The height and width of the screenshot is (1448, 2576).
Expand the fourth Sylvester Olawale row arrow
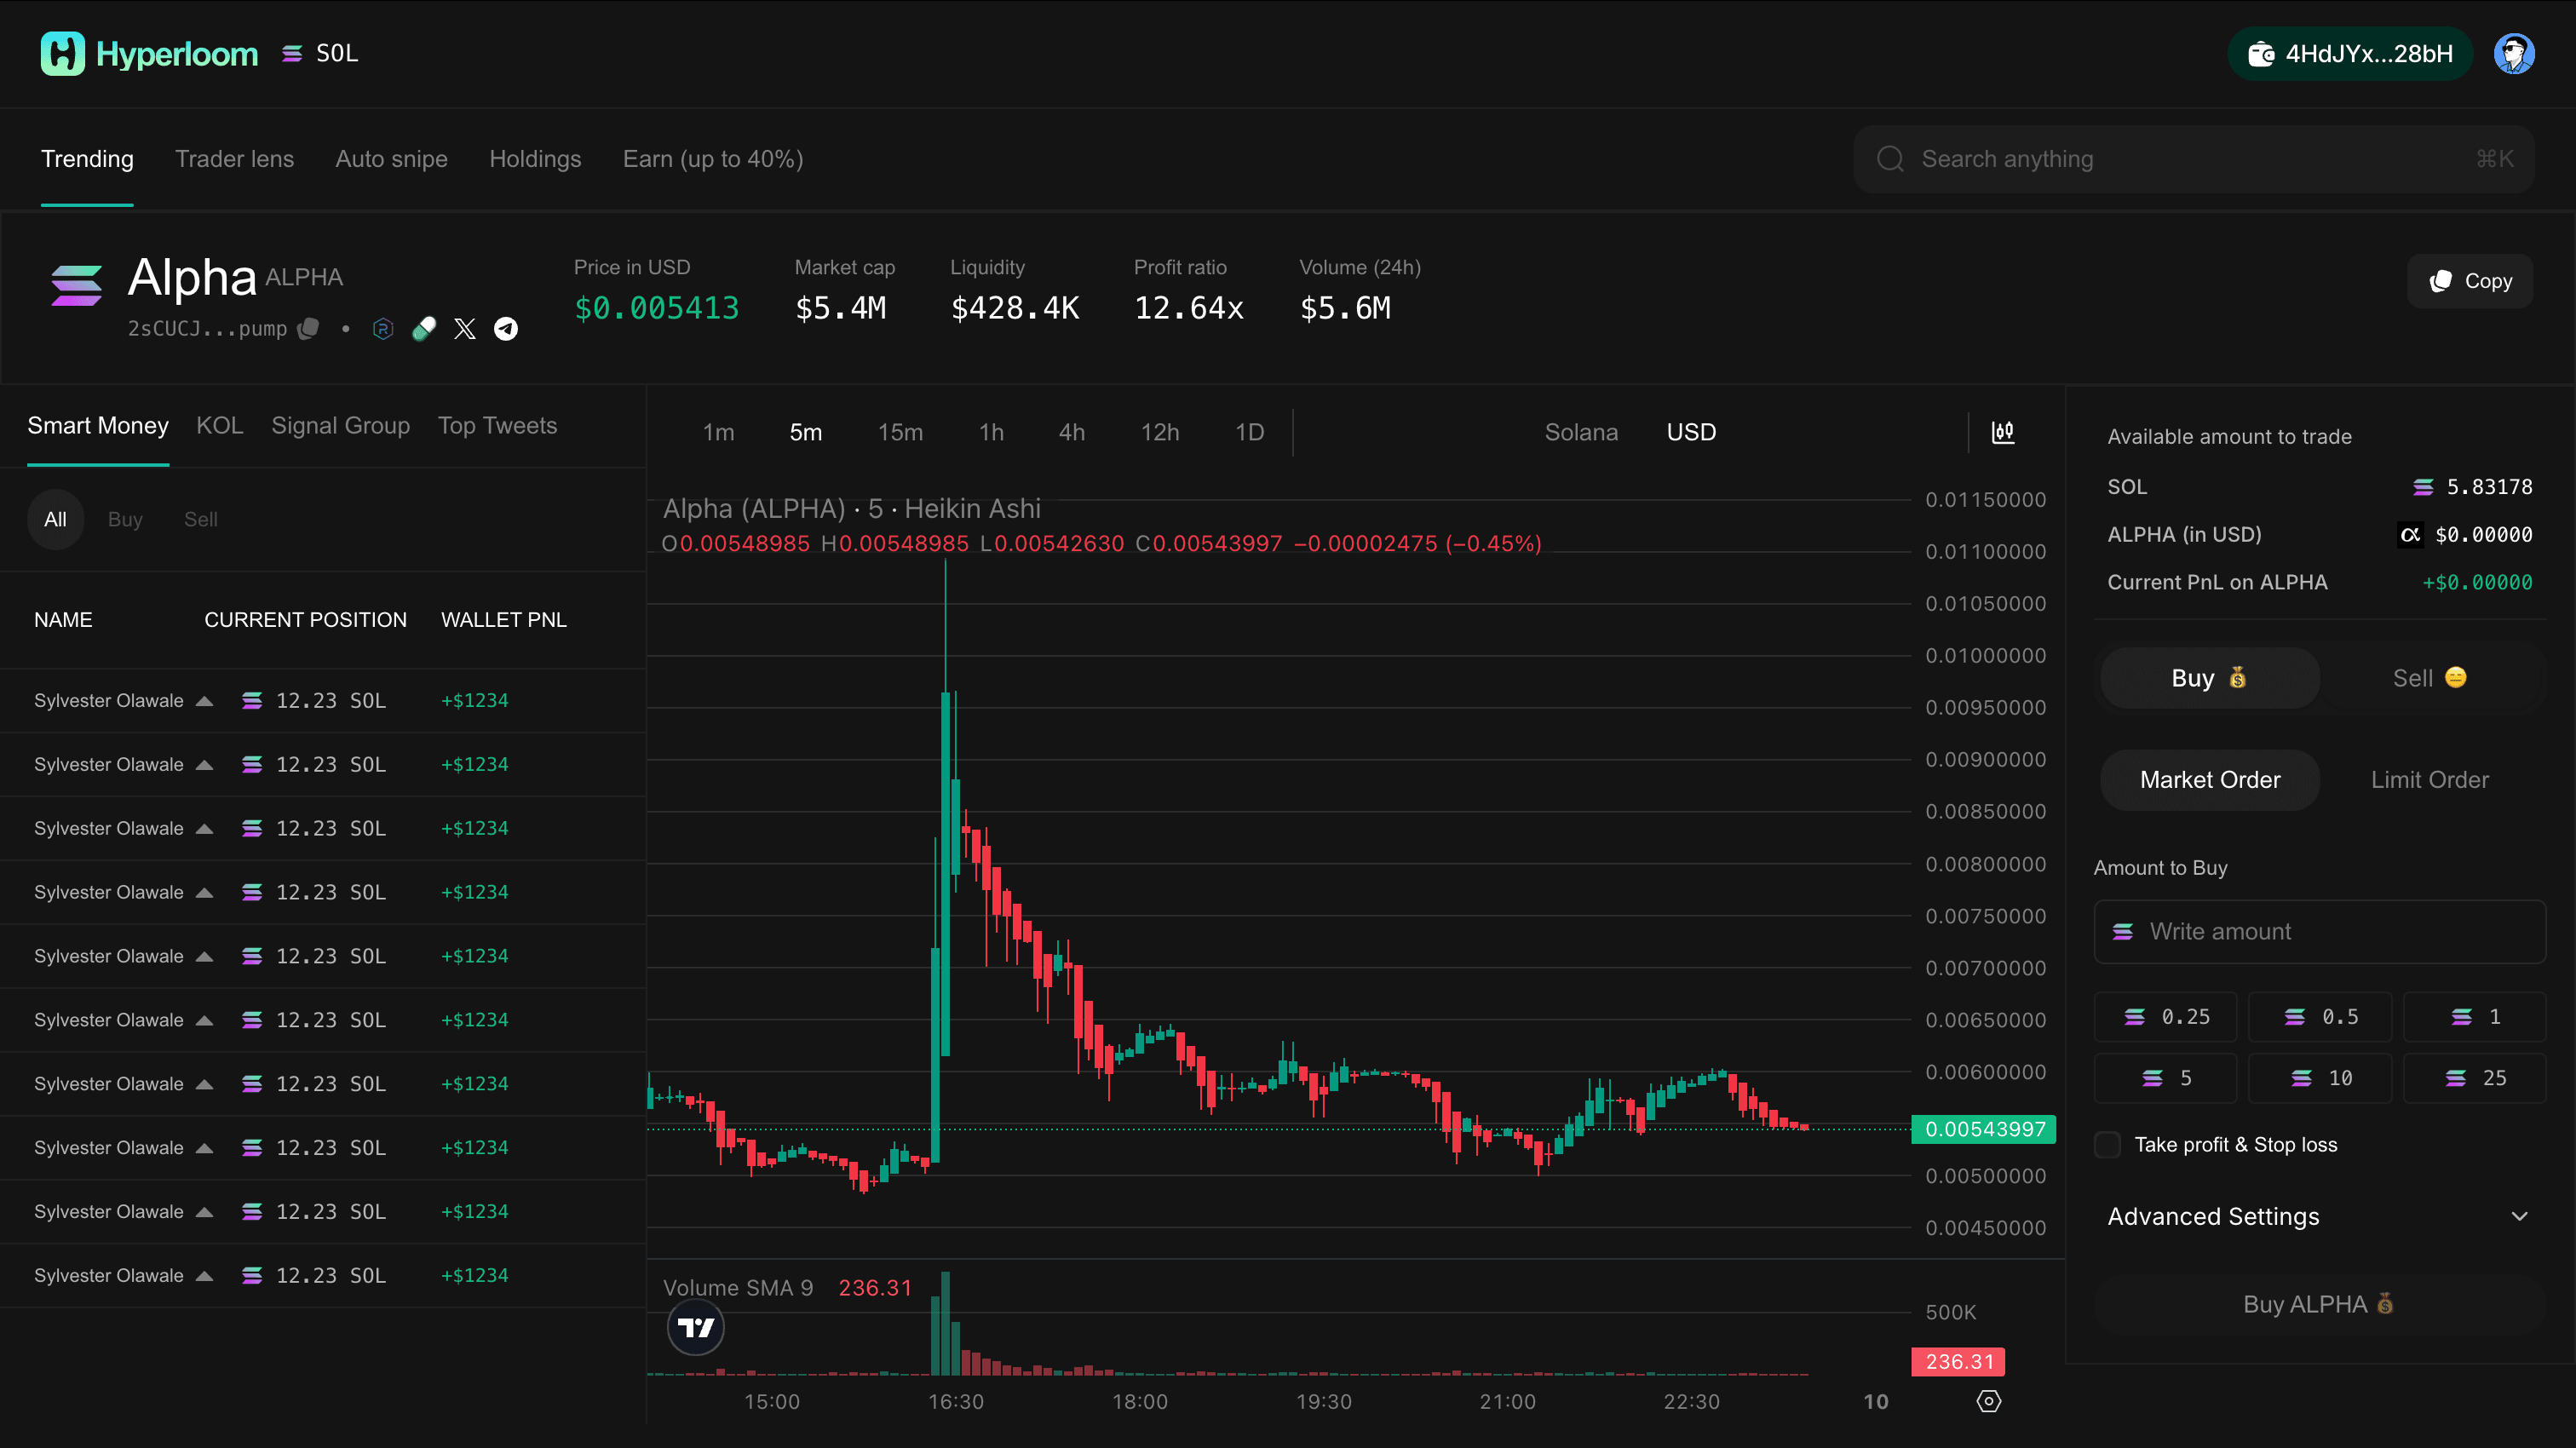(x=204, y=893)
